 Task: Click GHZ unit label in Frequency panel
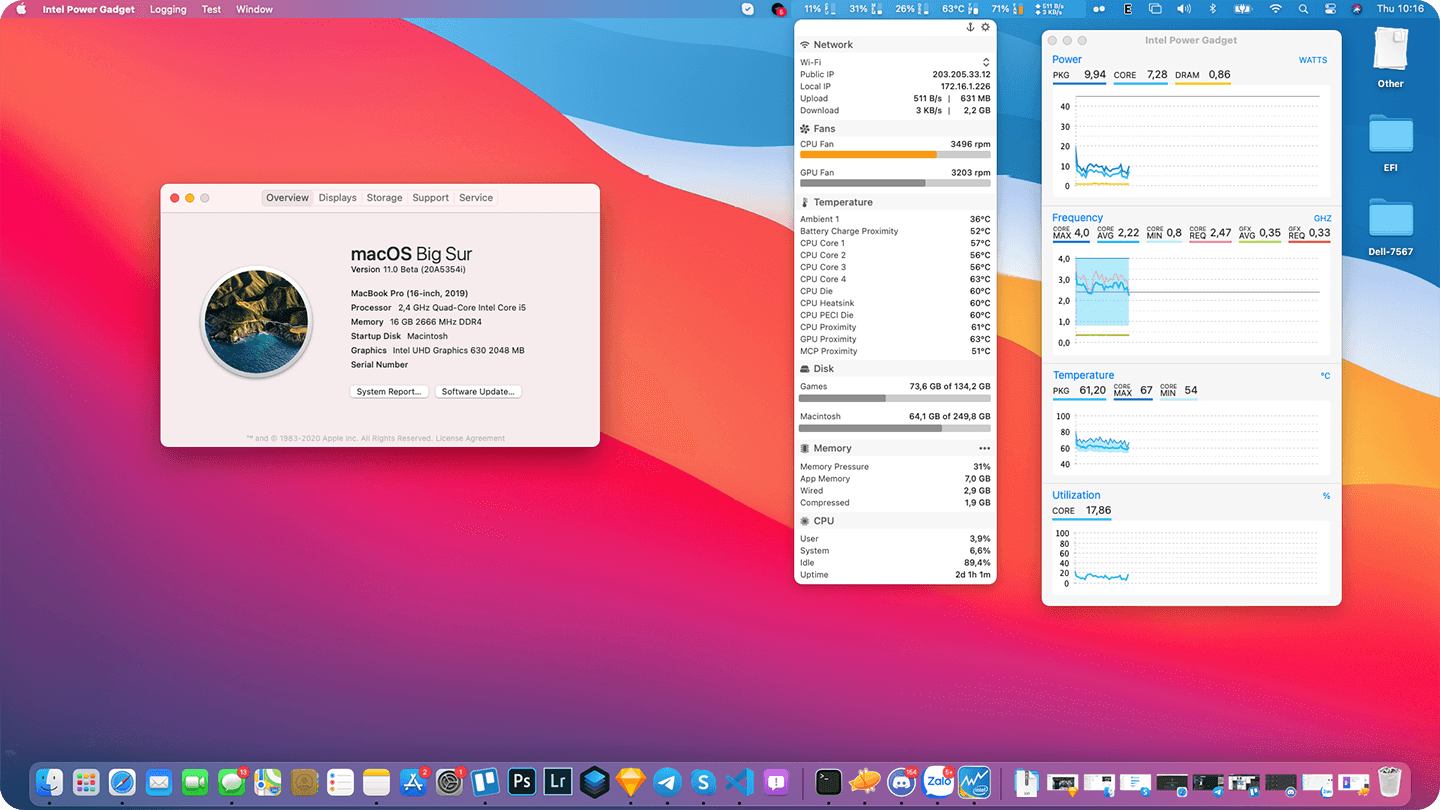(1322, 218)
